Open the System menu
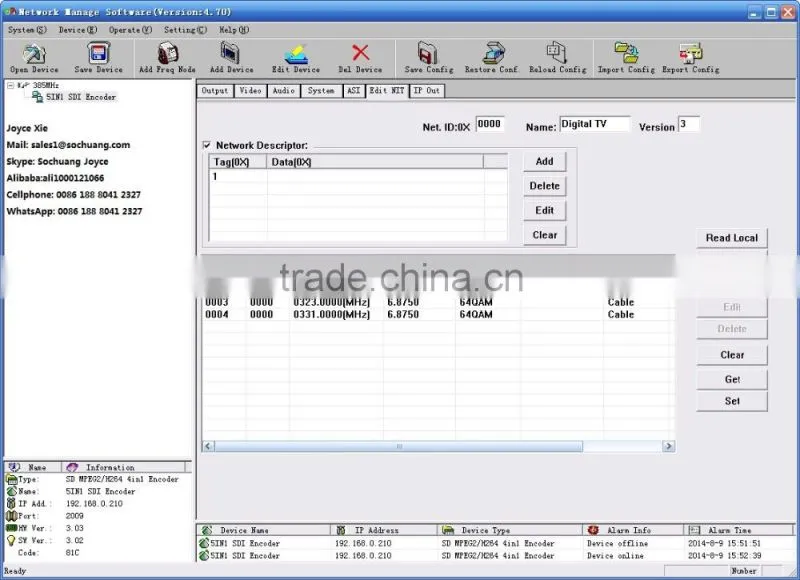This screenshot has width=800, height=580. (27, 30)
